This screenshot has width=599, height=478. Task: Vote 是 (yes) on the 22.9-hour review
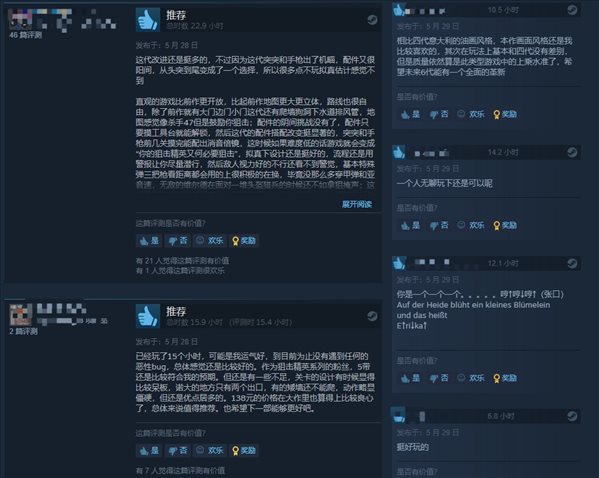149,241
